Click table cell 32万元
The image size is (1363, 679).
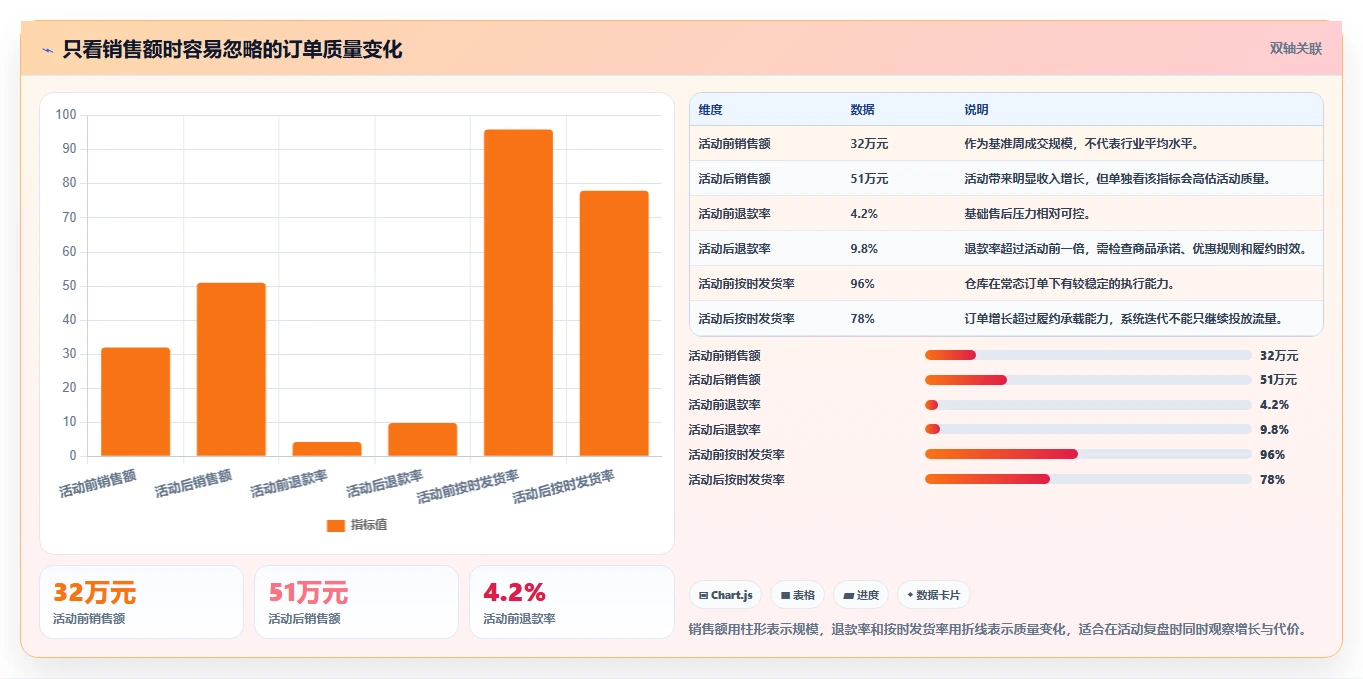869,144
